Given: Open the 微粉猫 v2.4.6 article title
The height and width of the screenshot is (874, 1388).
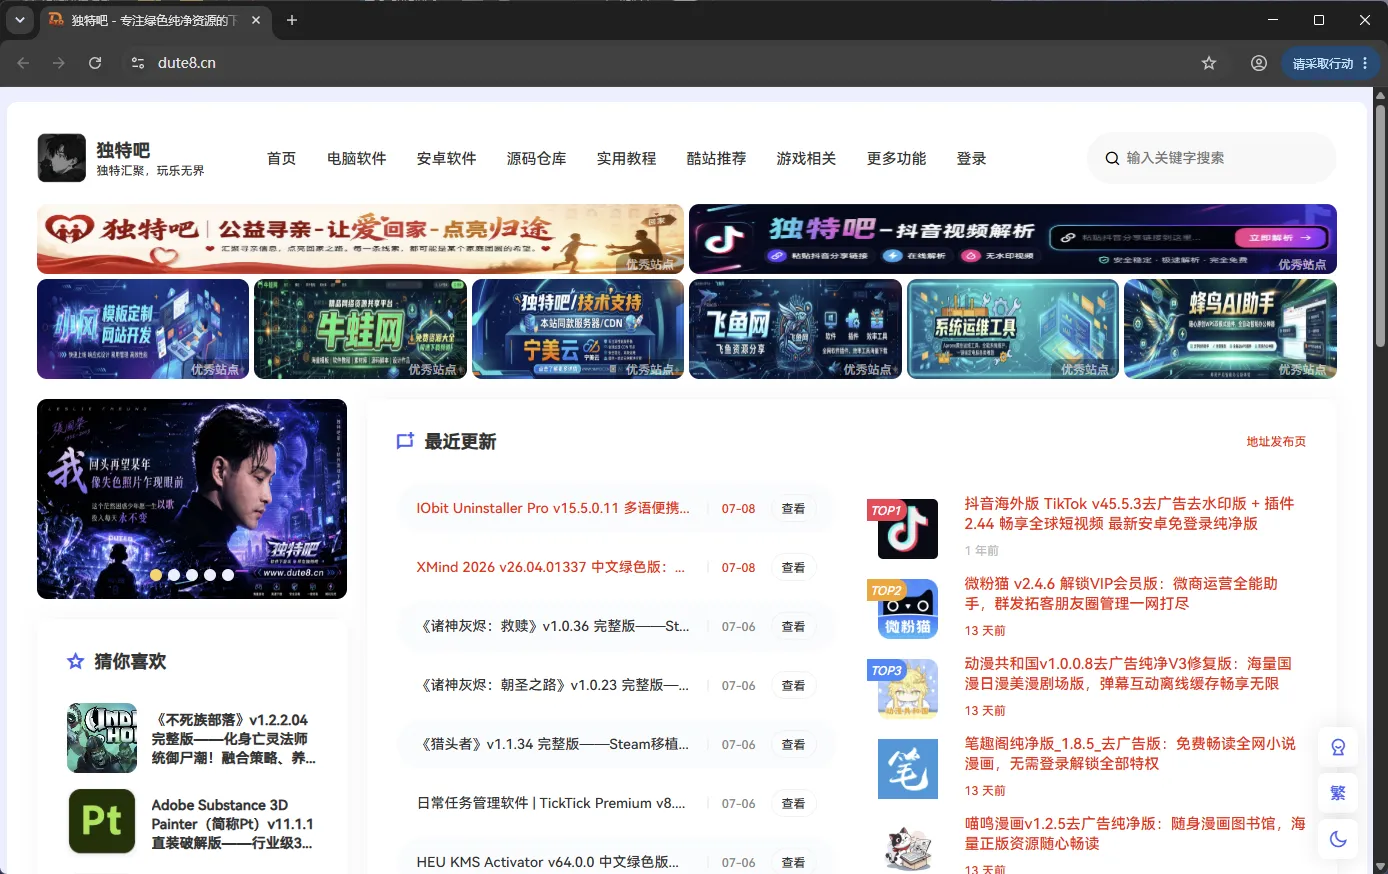Looking at the screenshot, I should tap(1121, 593).
